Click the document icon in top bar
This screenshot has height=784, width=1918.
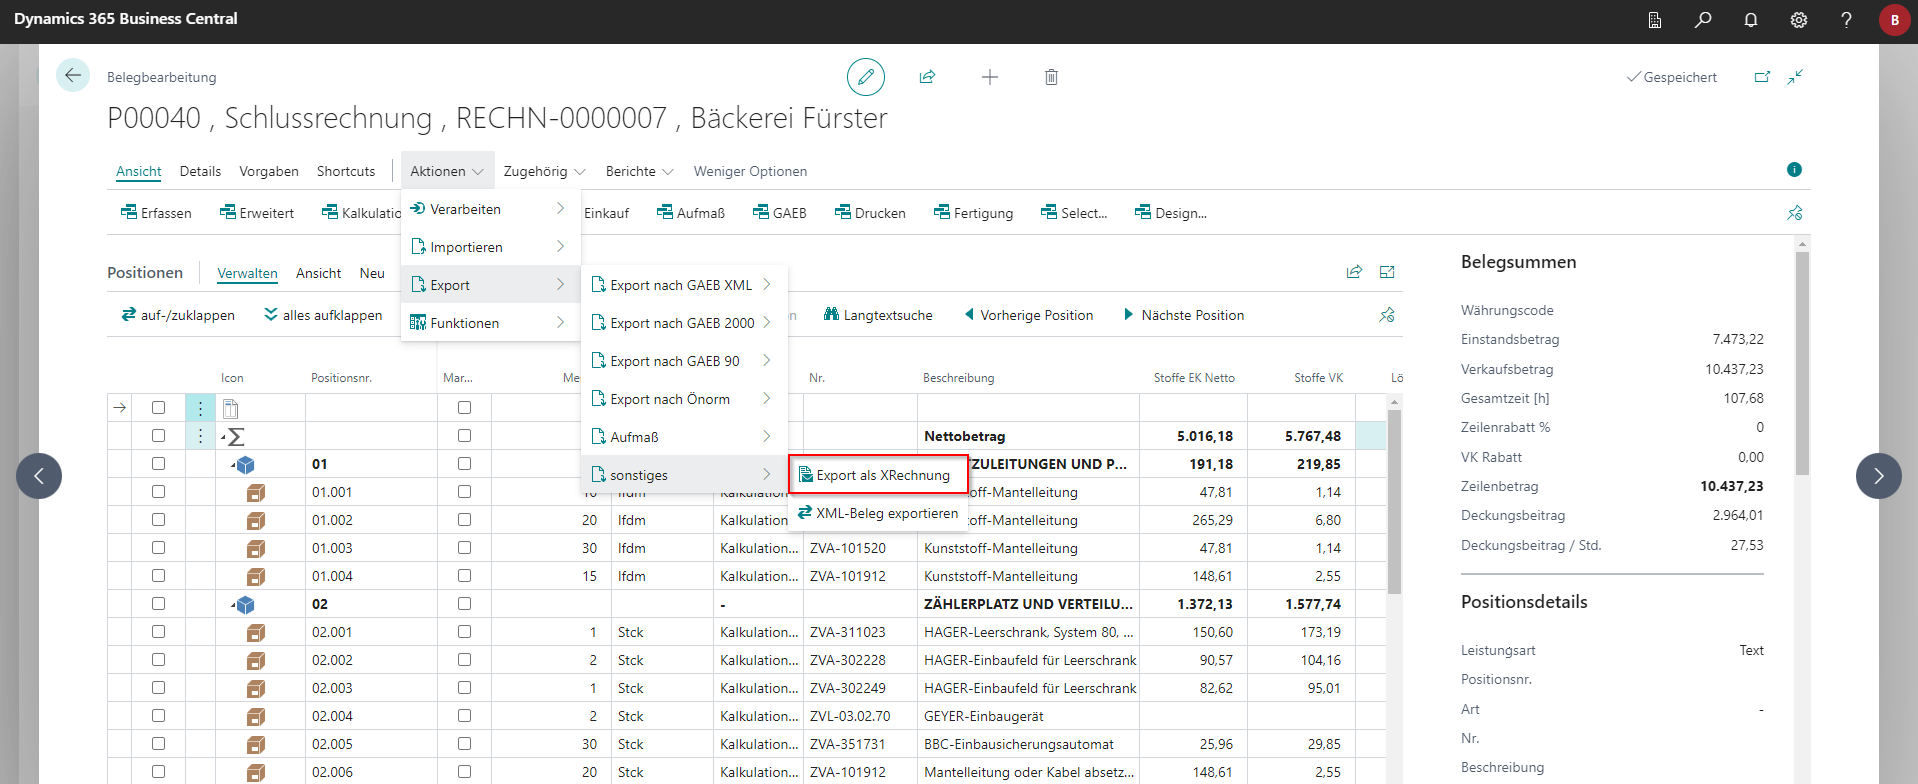[x=1655, y=20]
